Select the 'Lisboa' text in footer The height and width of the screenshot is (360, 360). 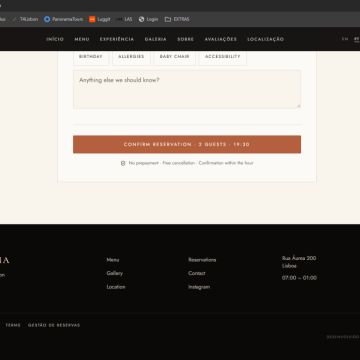pos(289,266)
